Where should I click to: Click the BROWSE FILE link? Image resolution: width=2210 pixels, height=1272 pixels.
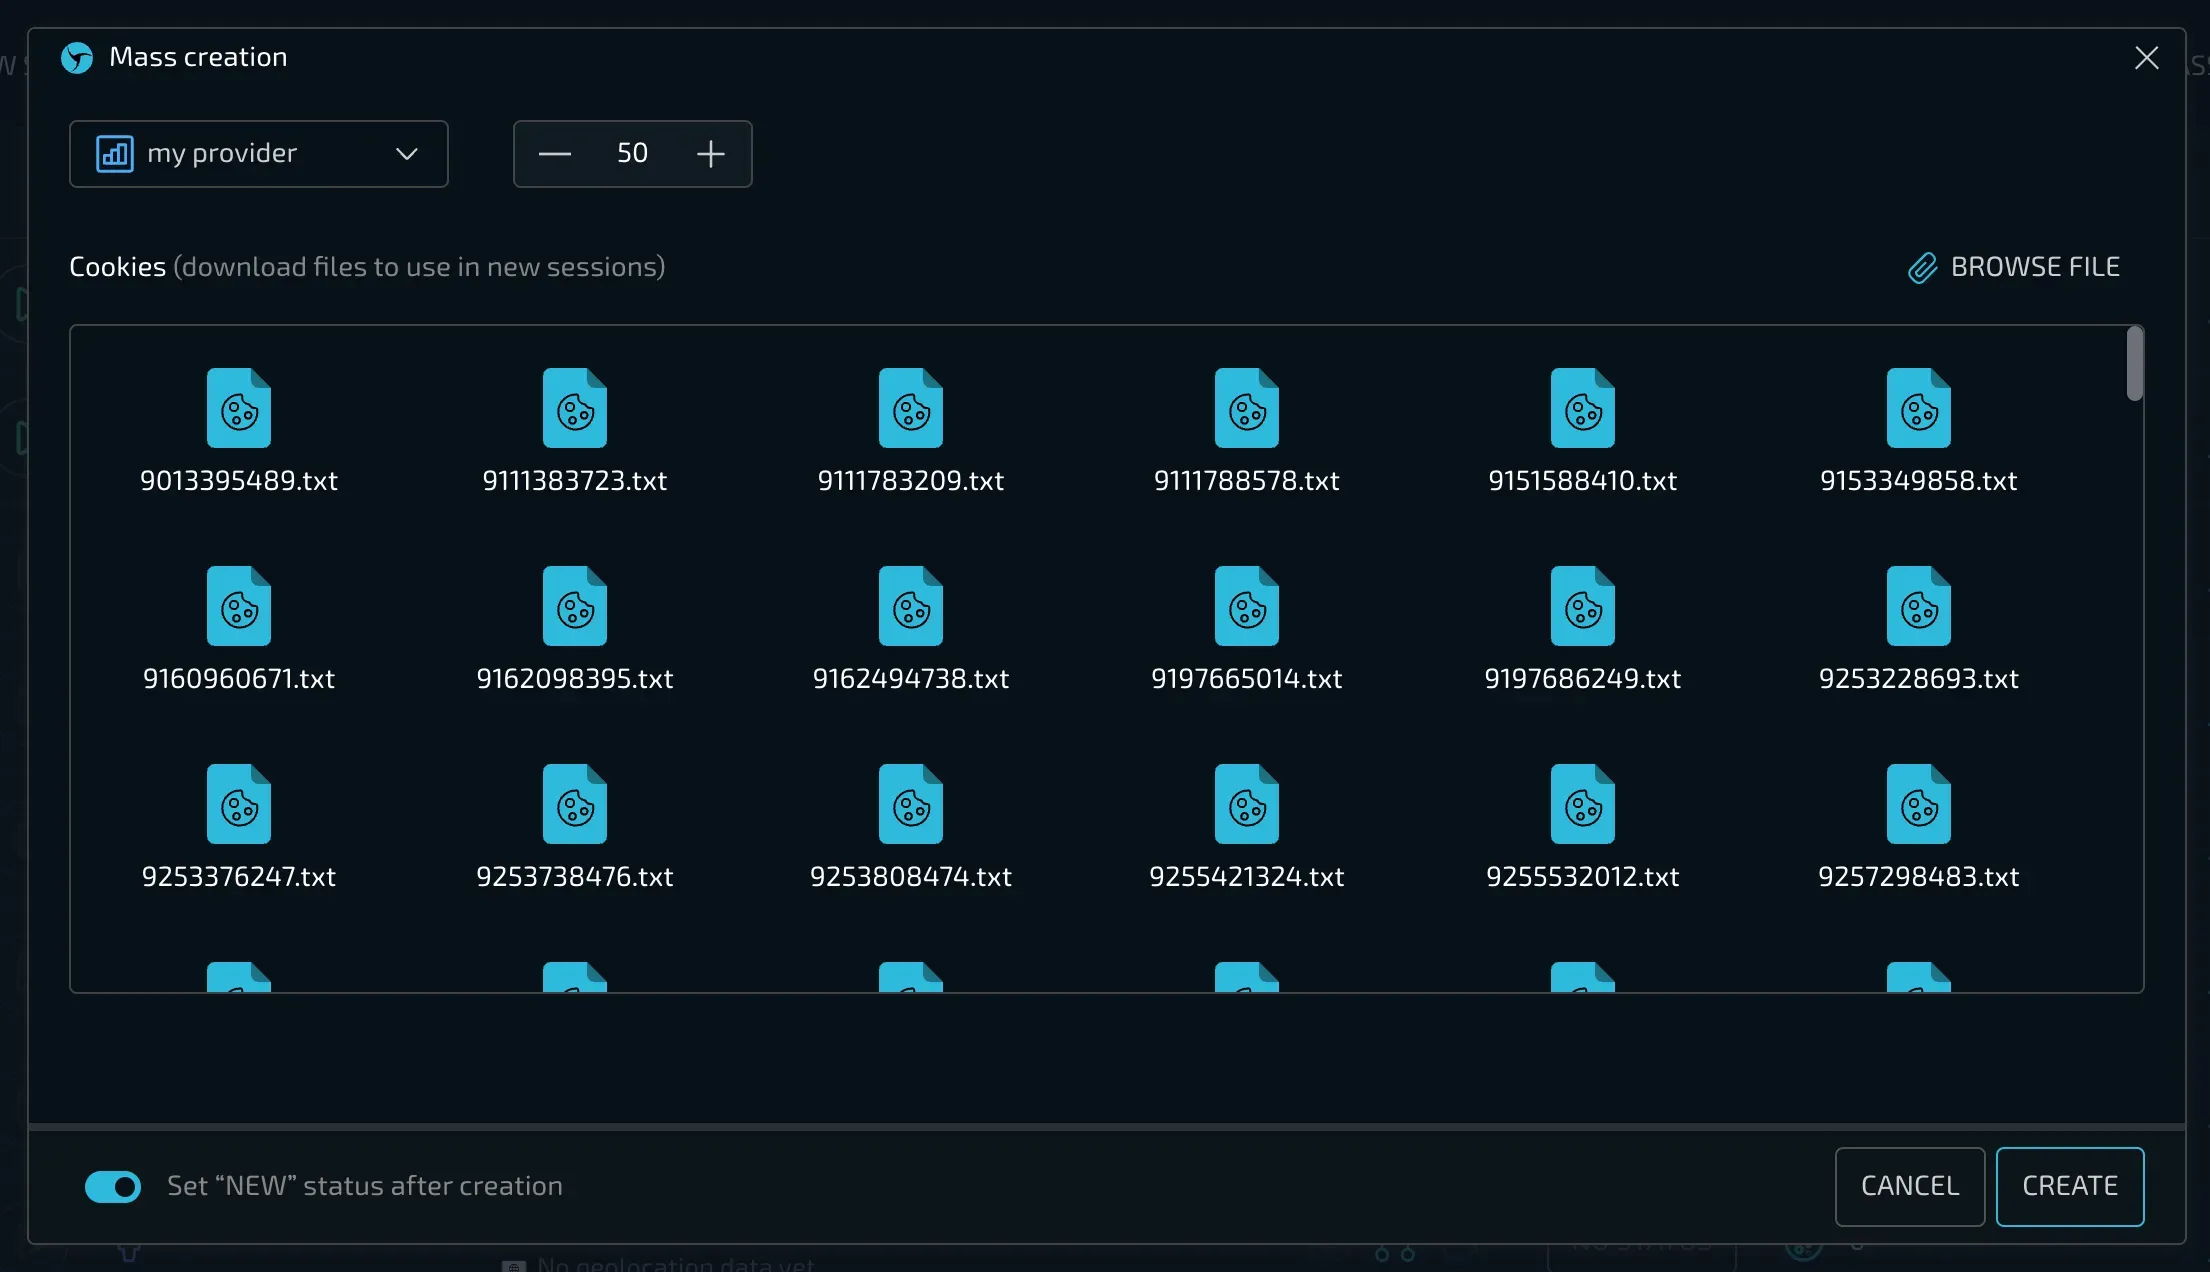[x=2034, y=267]
